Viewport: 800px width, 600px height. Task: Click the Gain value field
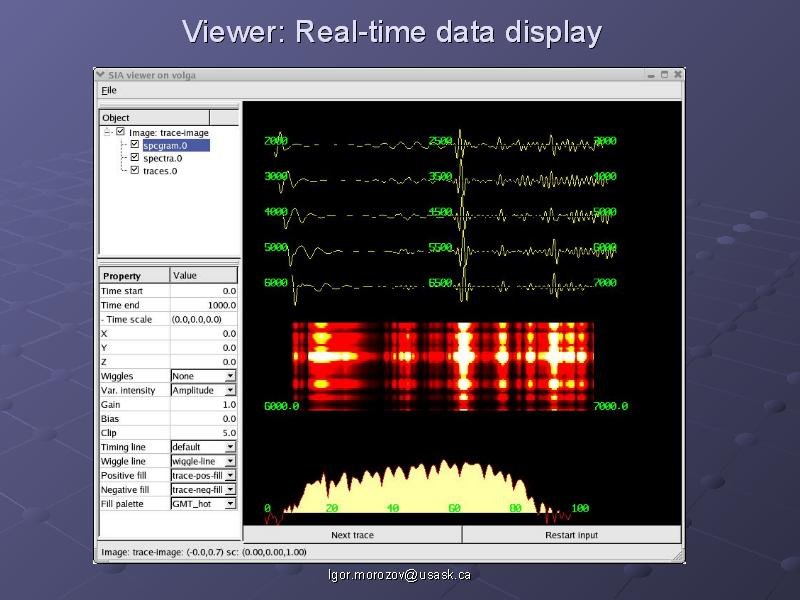[x=204, y=405]
